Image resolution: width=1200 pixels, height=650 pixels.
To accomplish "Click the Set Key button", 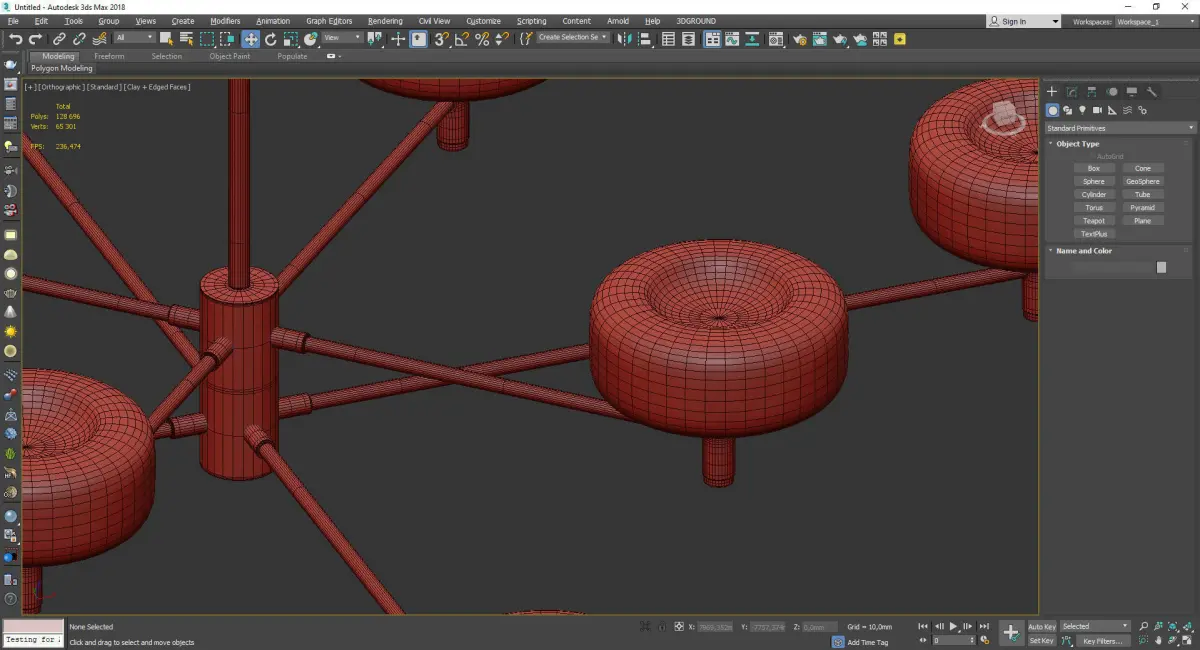I will [x=1041, y=641].
